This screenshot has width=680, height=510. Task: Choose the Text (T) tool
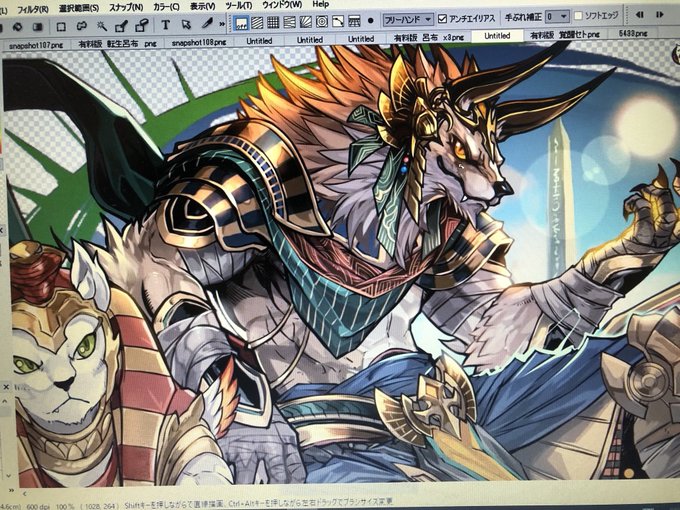[165, 25]
